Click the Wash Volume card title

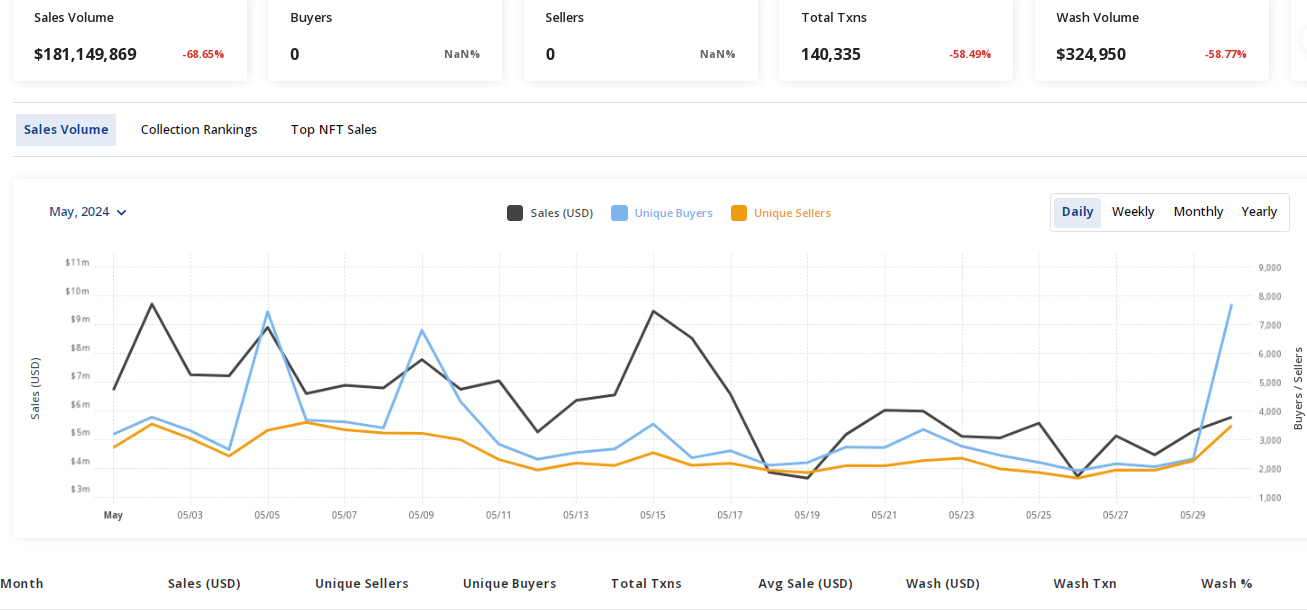tap(1097, 18)
